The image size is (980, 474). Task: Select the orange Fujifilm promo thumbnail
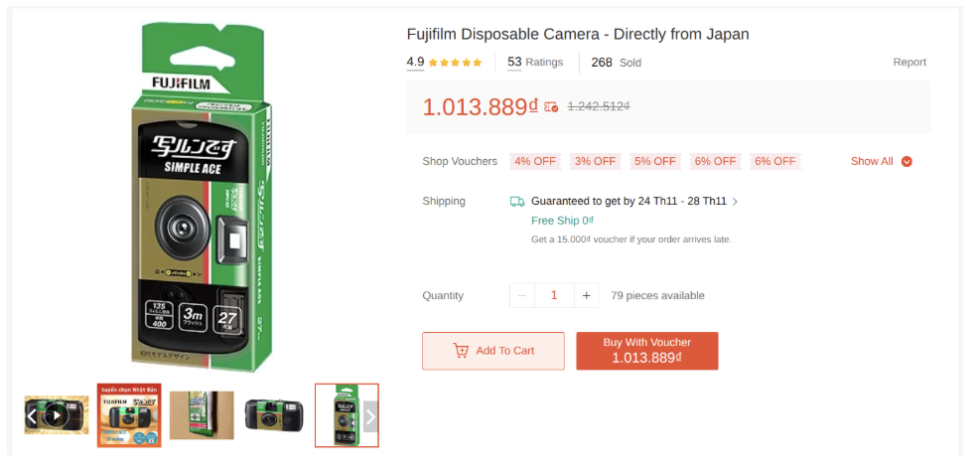[x=129, y=414]
